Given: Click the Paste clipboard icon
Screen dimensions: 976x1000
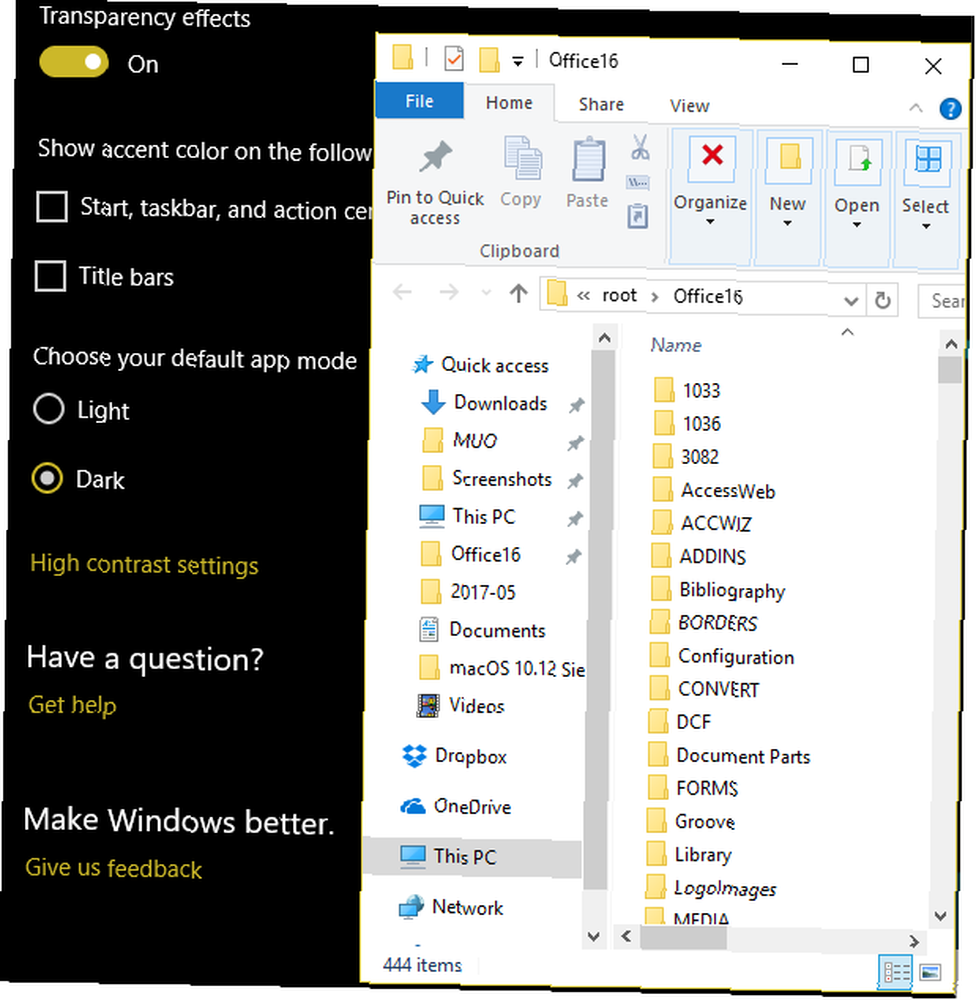Looking at the screenshot, I should click(x=588, y=160).
